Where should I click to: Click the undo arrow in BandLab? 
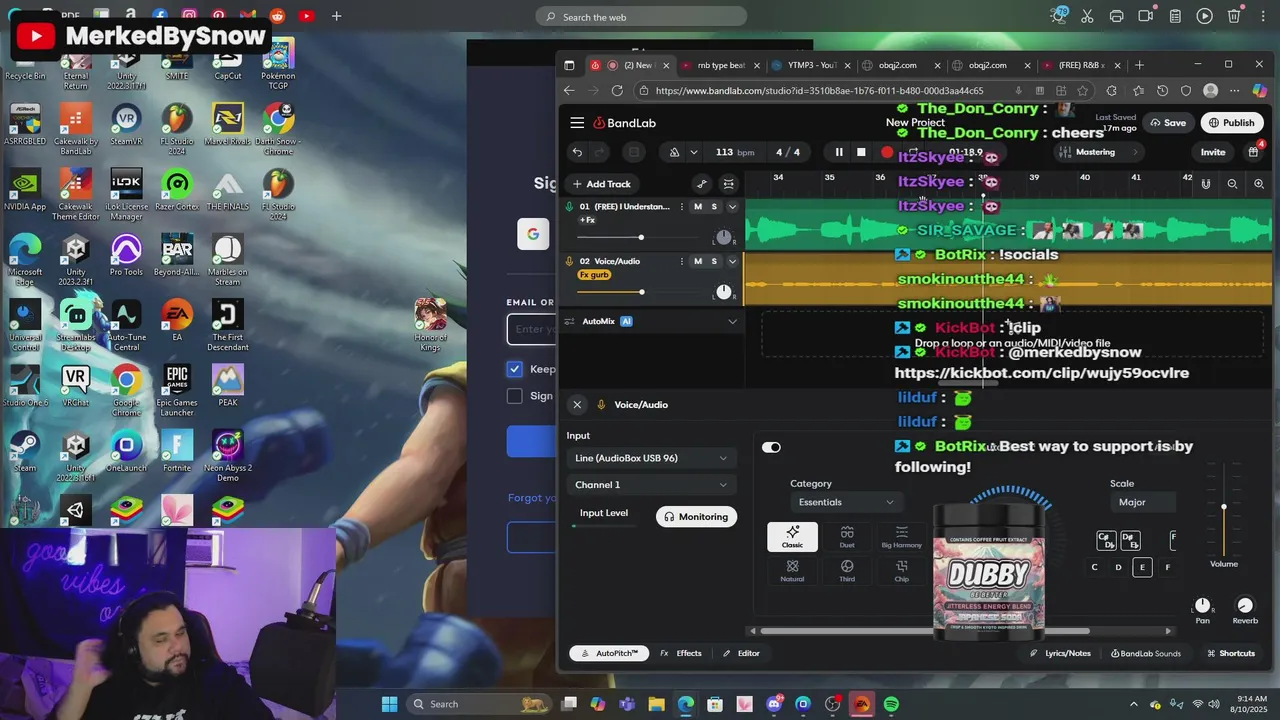tap(577, 152)
